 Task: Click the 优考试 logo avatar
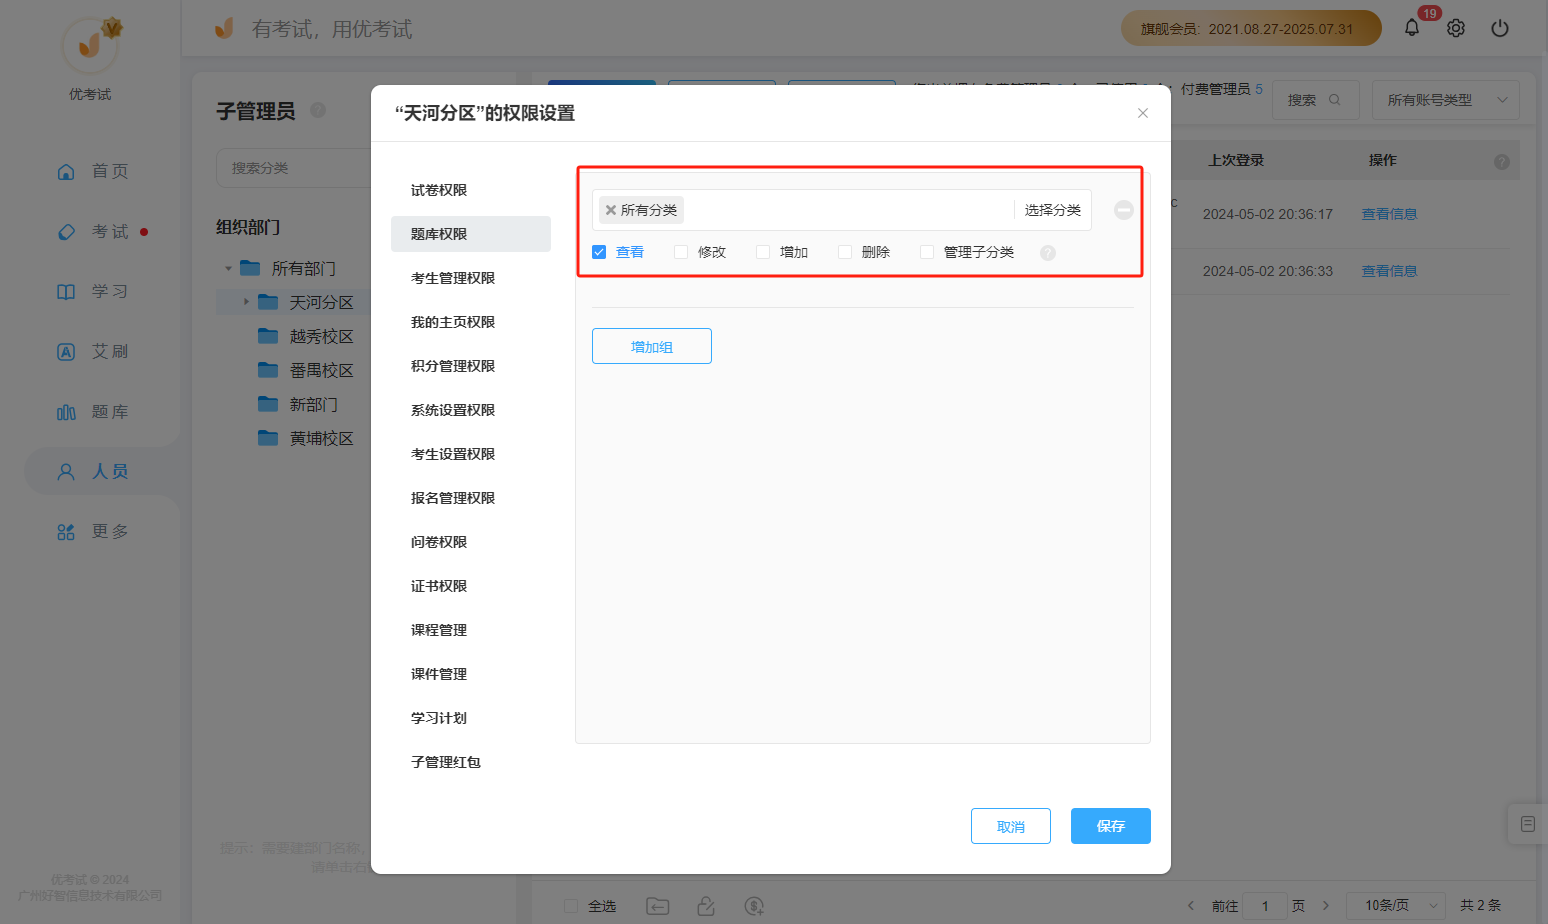click(91, 45)
